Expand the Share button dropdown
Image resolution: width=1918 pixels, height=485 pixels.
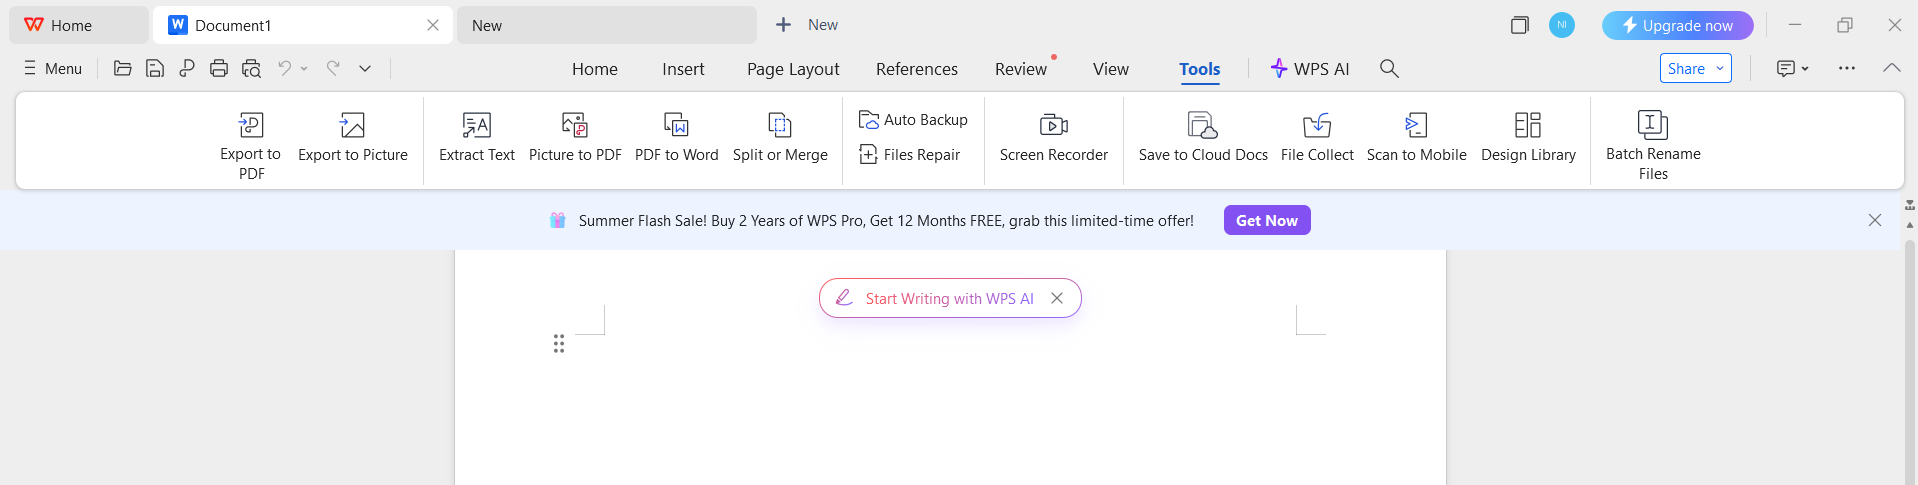click(1720, 69)
